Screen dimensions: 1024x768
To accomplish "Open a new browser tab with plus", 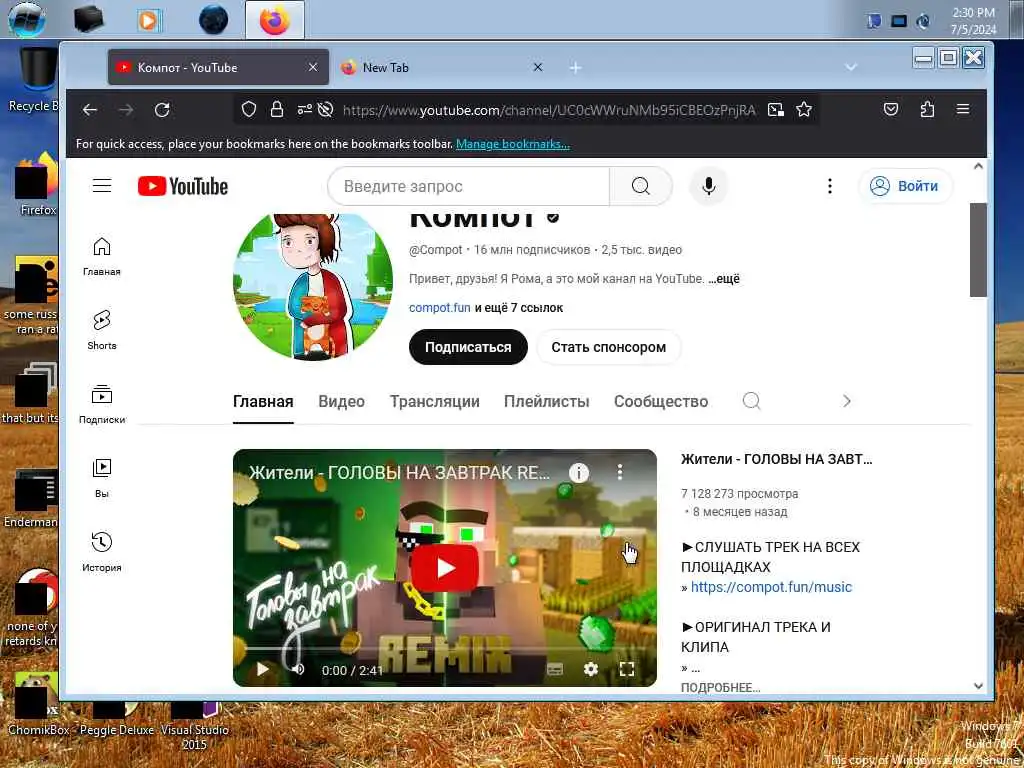I will tap(575, 68).
